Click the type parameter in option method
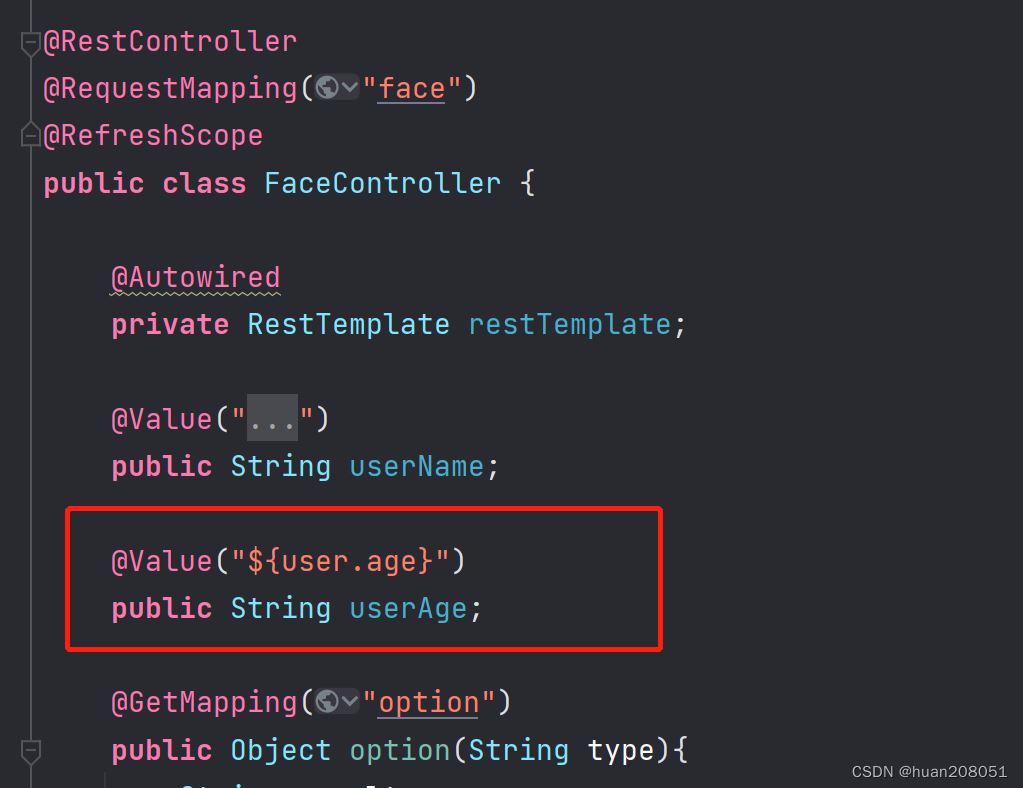The width and height of the screenshot is (1023, 788). point(620,751)
